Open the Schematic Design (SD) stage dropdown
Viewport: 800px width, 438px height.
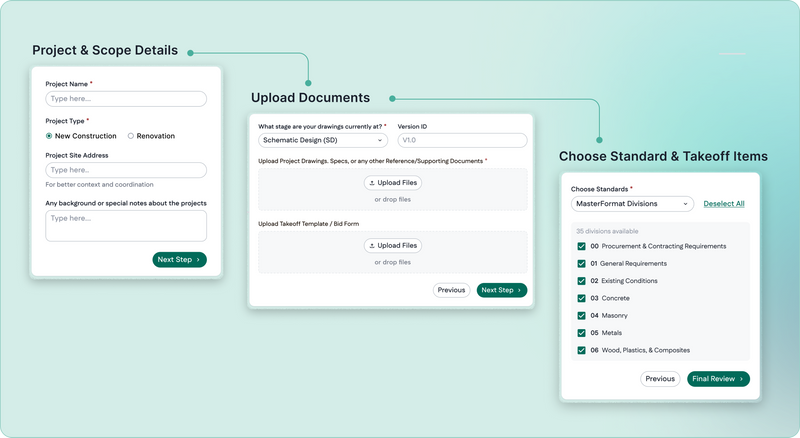(323, 141)
